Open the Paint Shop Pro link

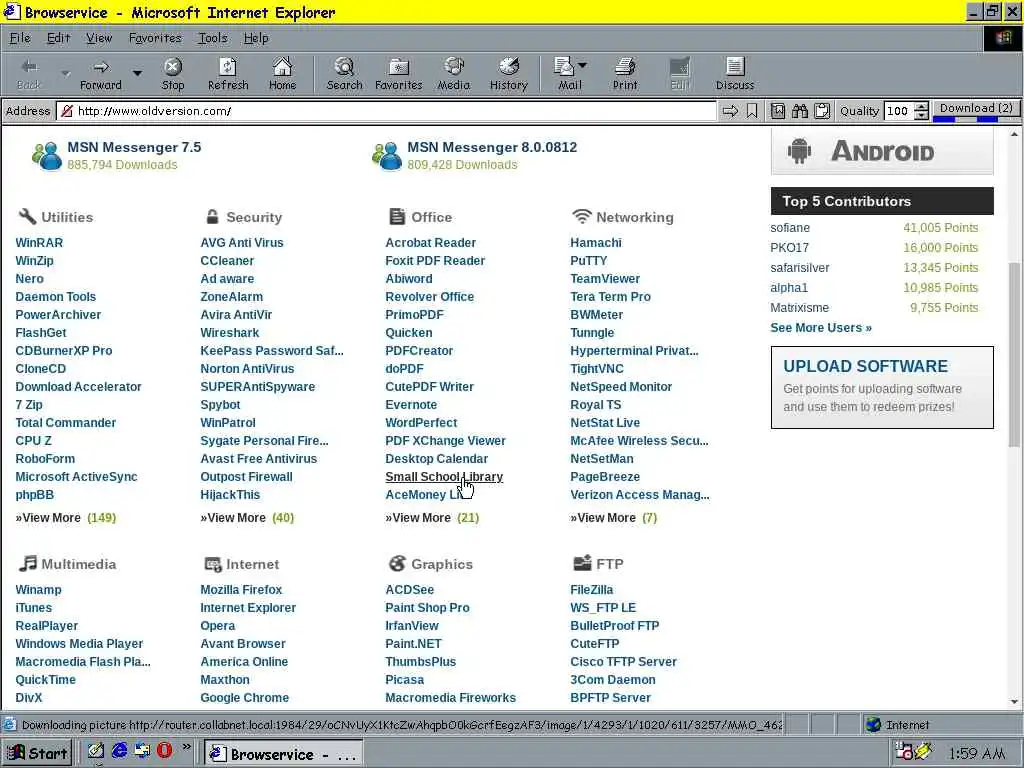coord(427,608)
